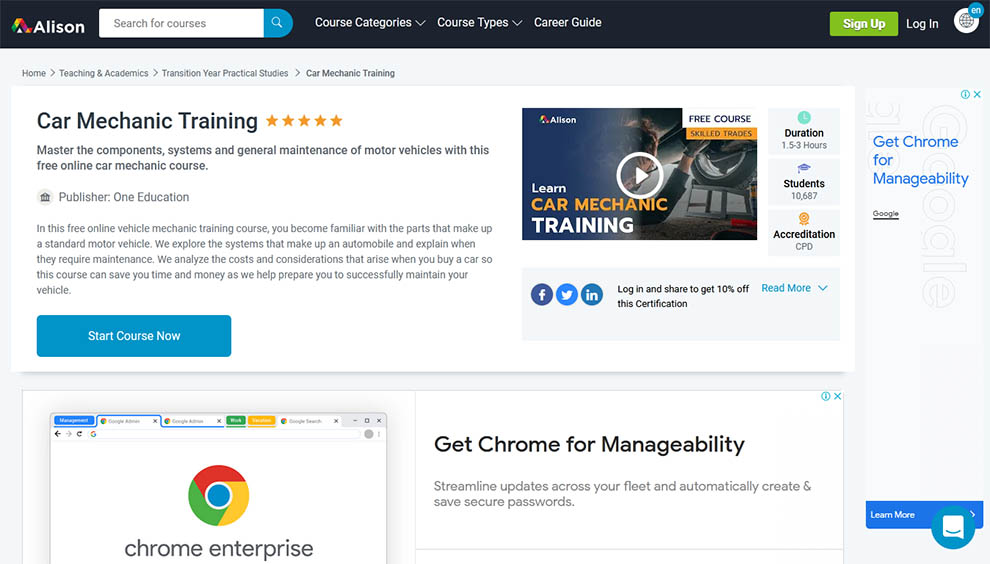This screenshot has width=990, height=564.
Task: Open Career Guide
Action: click(568, 23)
